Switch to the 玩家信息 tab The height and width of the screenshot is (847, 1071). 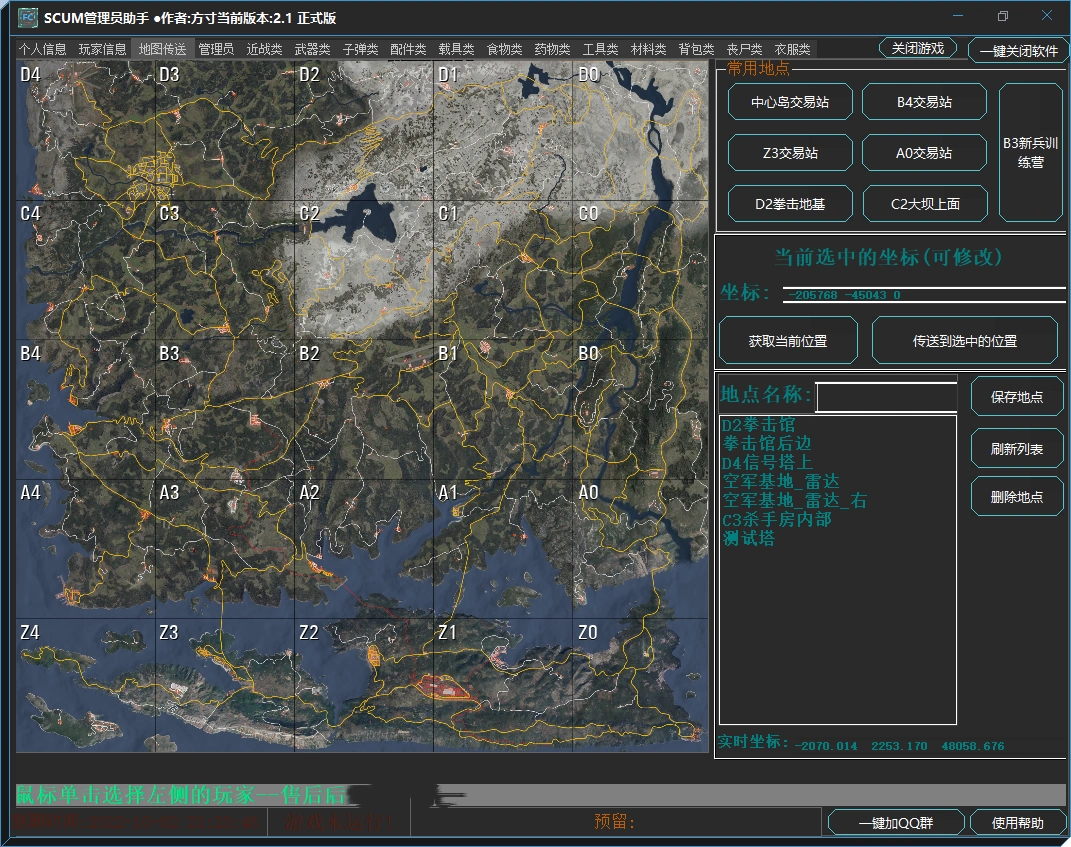click(x=102, y=49)
